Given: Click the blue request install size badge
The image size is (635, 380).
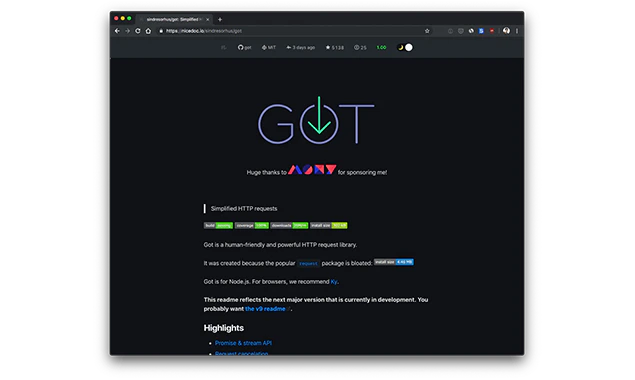Looking at the screenshot, I should click(394, 262).
